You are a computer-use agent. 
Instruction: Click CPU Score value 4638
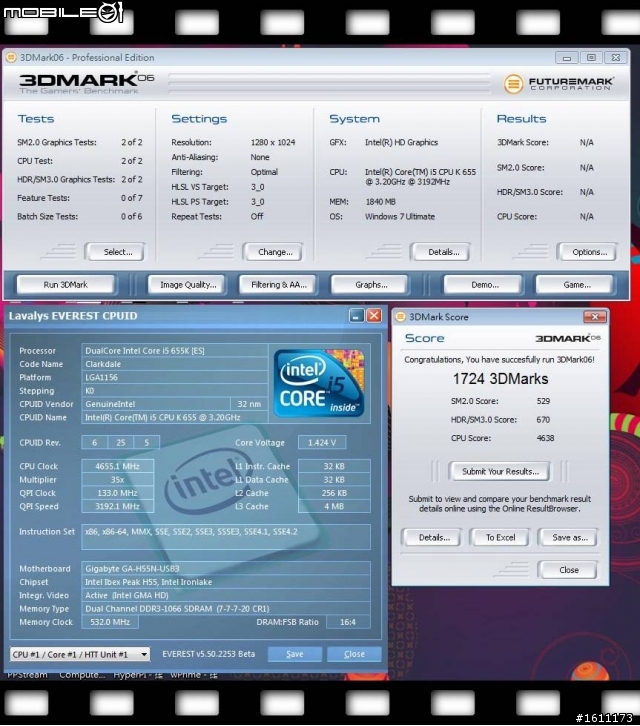[x=545, y=438]
